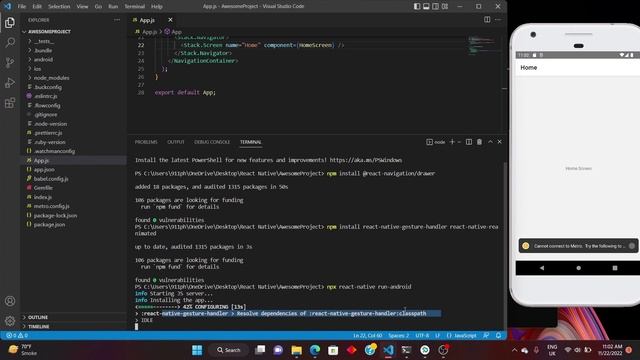The image size is (640, 360).
Task: Expand the node_modules folder
Action: click(x=73, y=78)
